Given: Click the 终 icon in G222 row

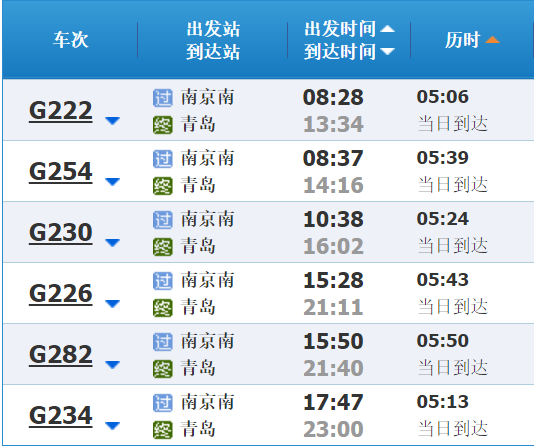Looking at the screenshot, I should (162, 125).
